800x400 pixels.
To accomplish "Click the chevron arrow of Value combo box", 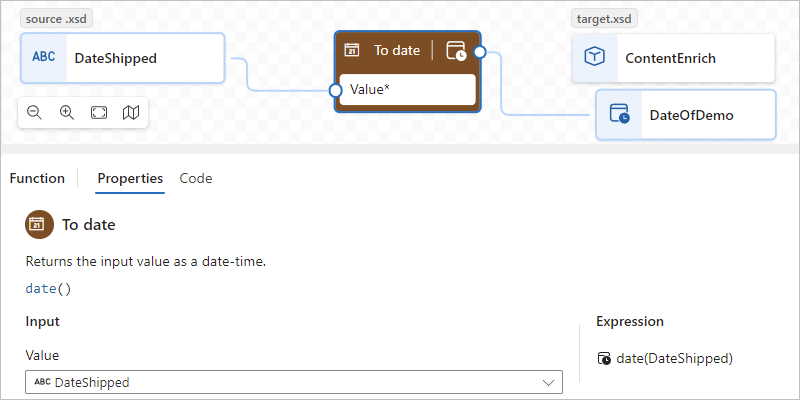I will 549,383.
